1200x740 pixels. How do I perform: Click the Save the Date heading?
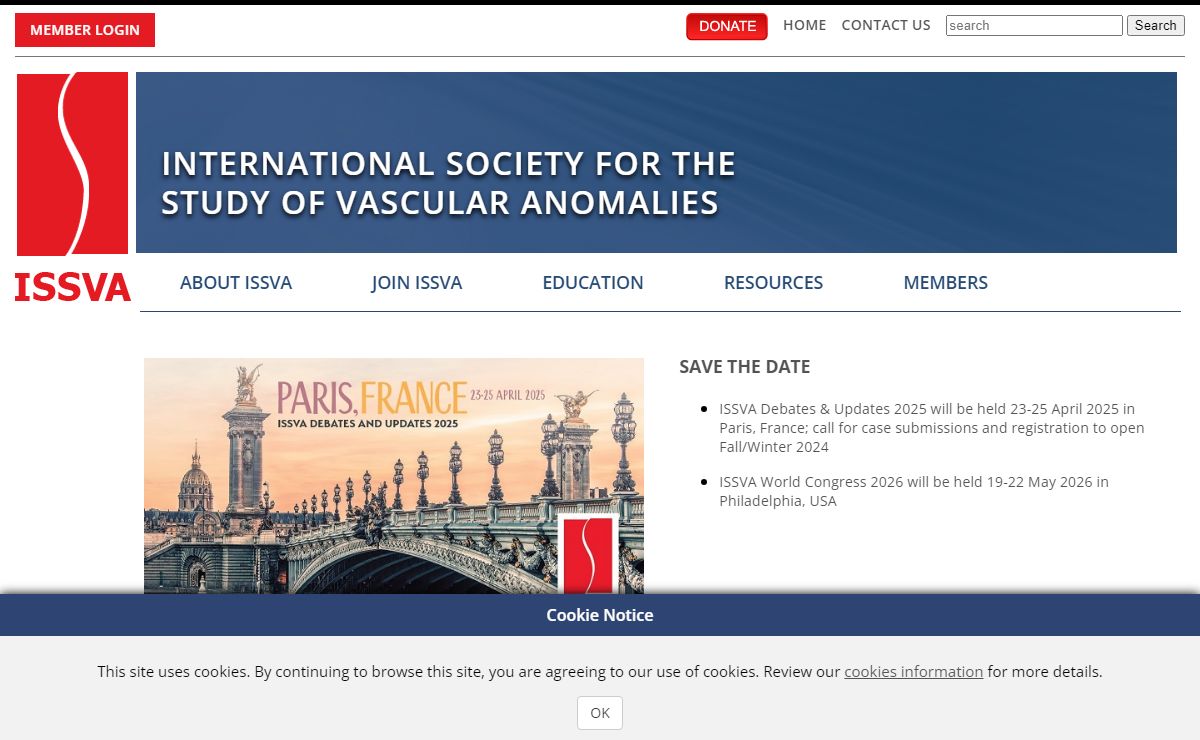coord(745,367)
